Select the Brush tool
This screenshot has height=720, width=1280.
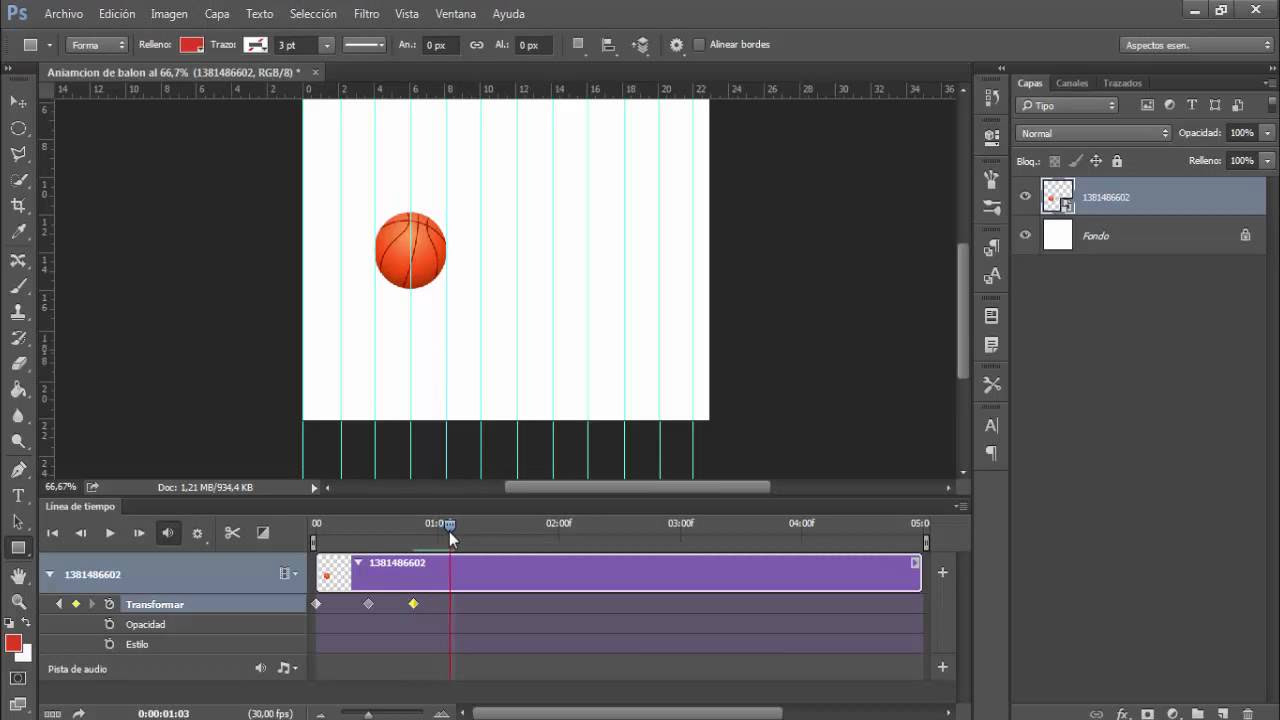(18, 287)
